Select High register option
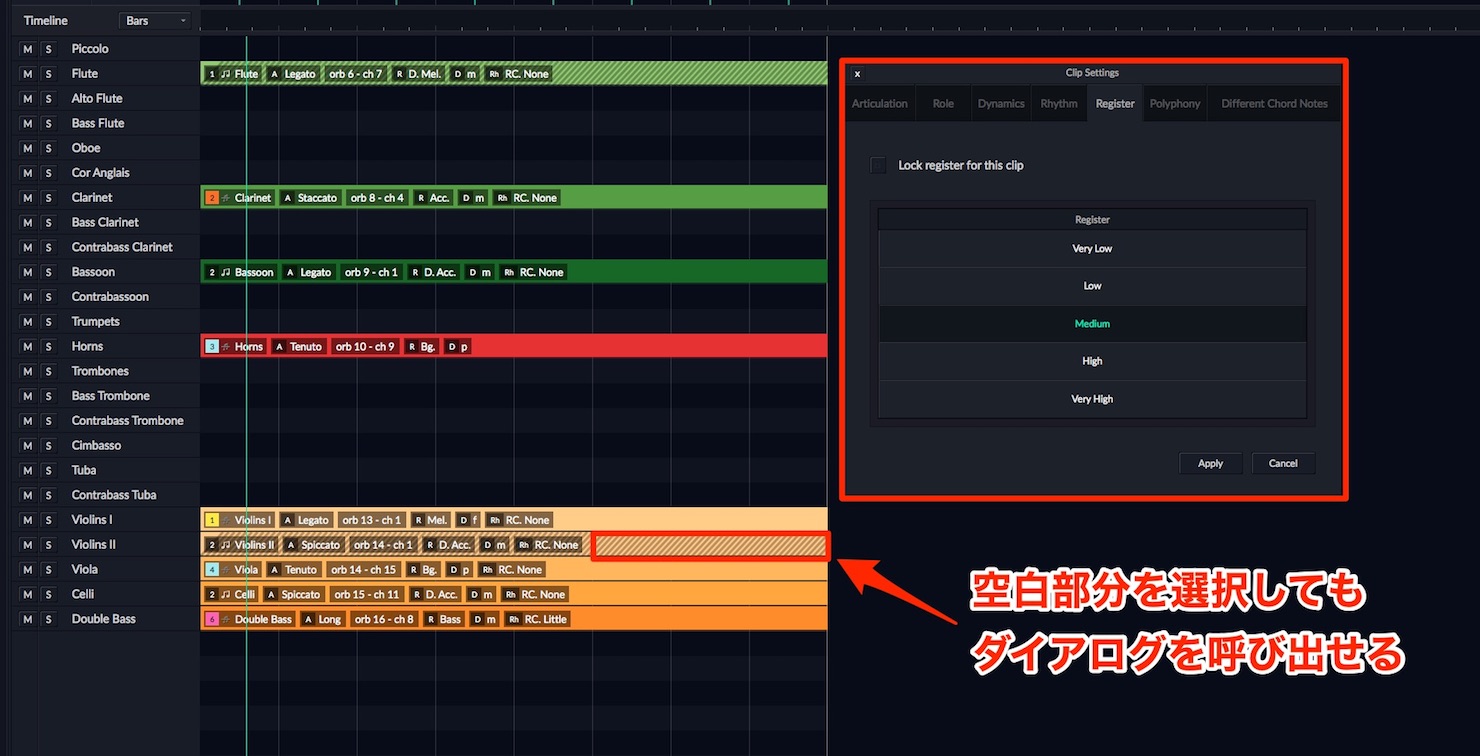 (1092, 361)
